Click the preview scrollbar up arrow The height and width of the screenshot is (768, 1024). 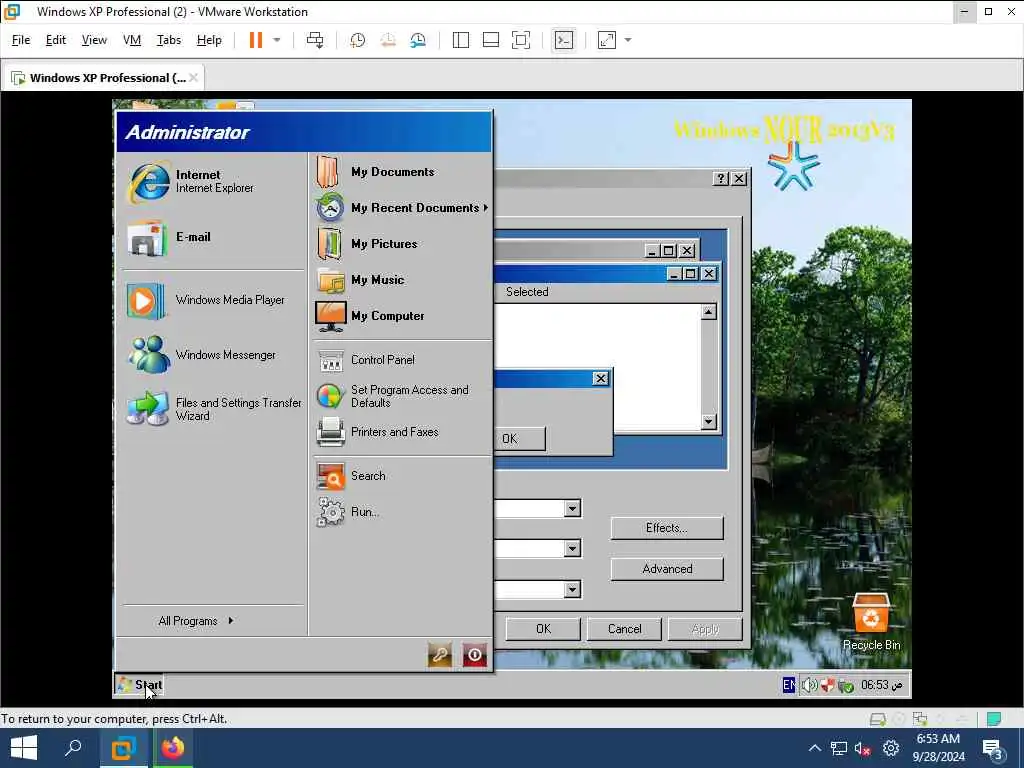click(709, 312)
